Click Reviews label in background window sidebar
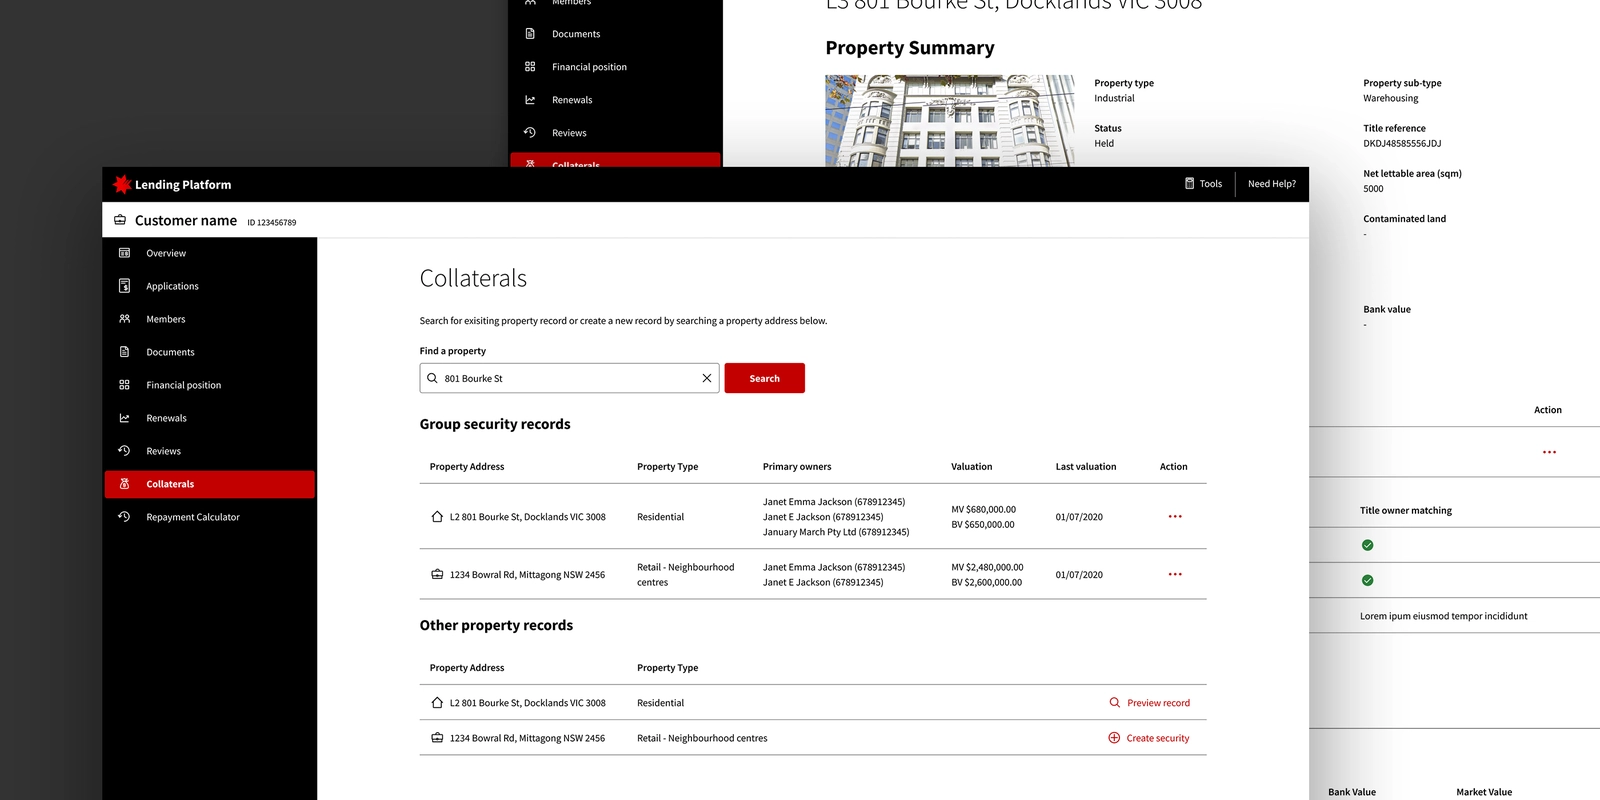 click(569, 133)
